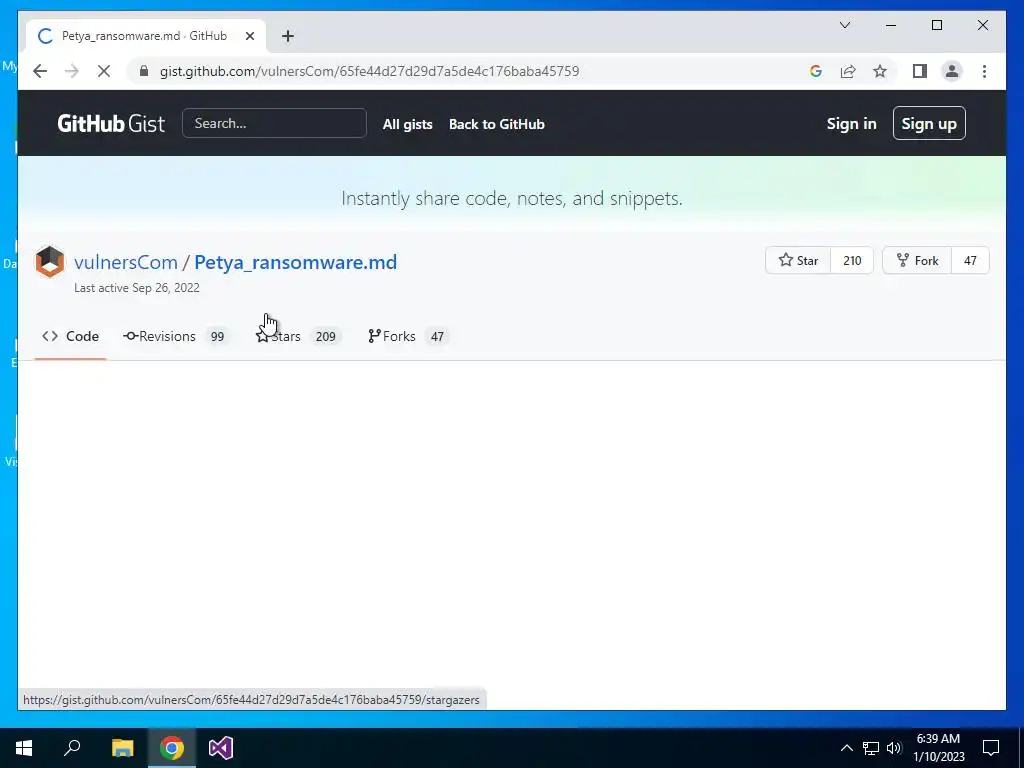1024x768 pixels.
Task: Open the notification center icon
Action: click(991, 748)
